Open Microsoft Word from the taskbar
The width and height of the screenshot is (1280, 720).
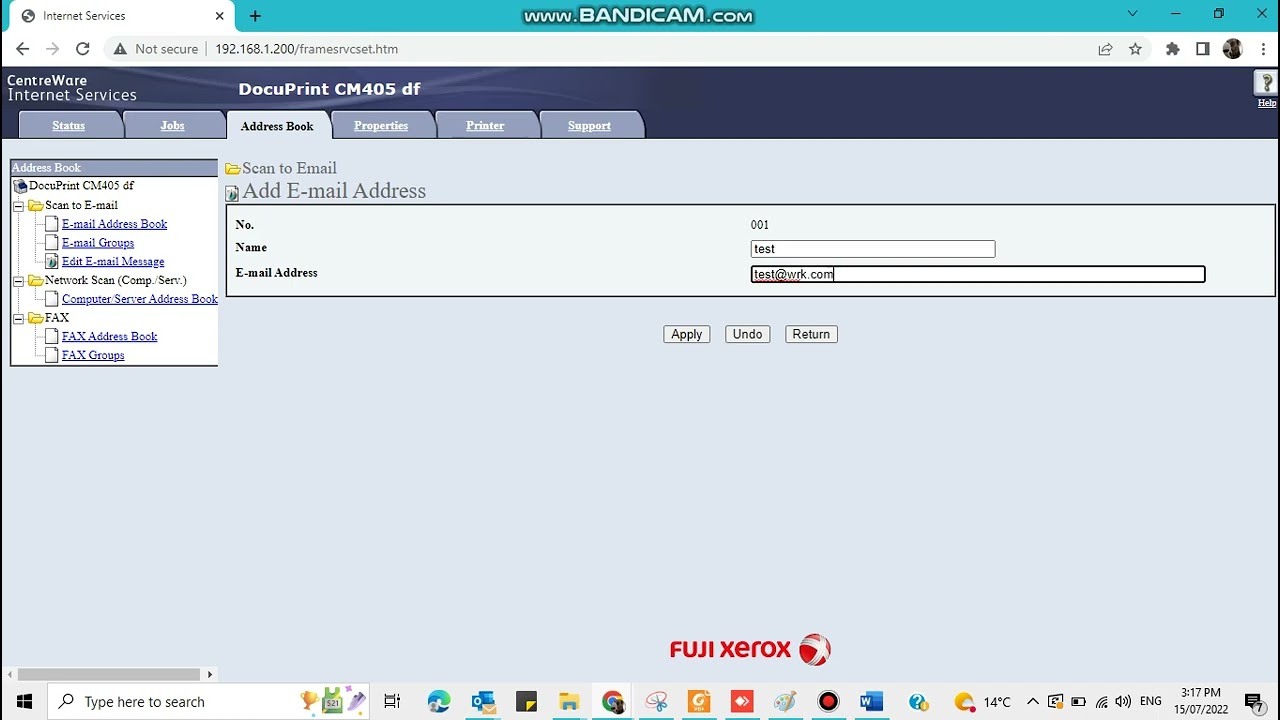click(871, 702)
